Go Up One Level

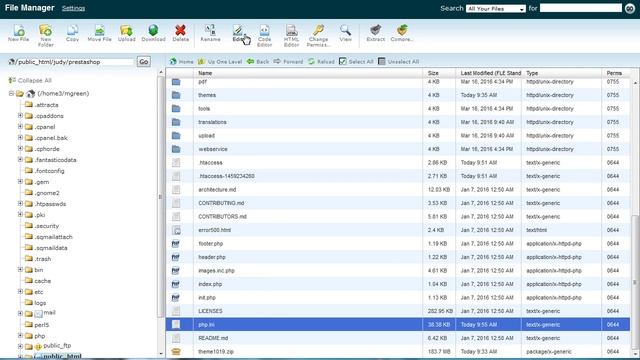[x=220, y=62]
